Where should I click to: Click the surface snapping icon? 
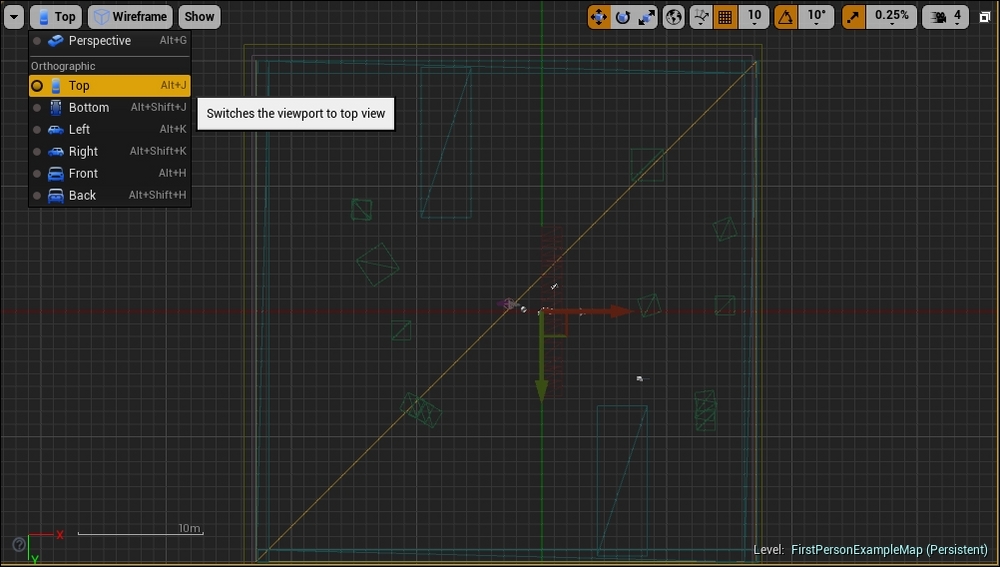tap(702, 17)
